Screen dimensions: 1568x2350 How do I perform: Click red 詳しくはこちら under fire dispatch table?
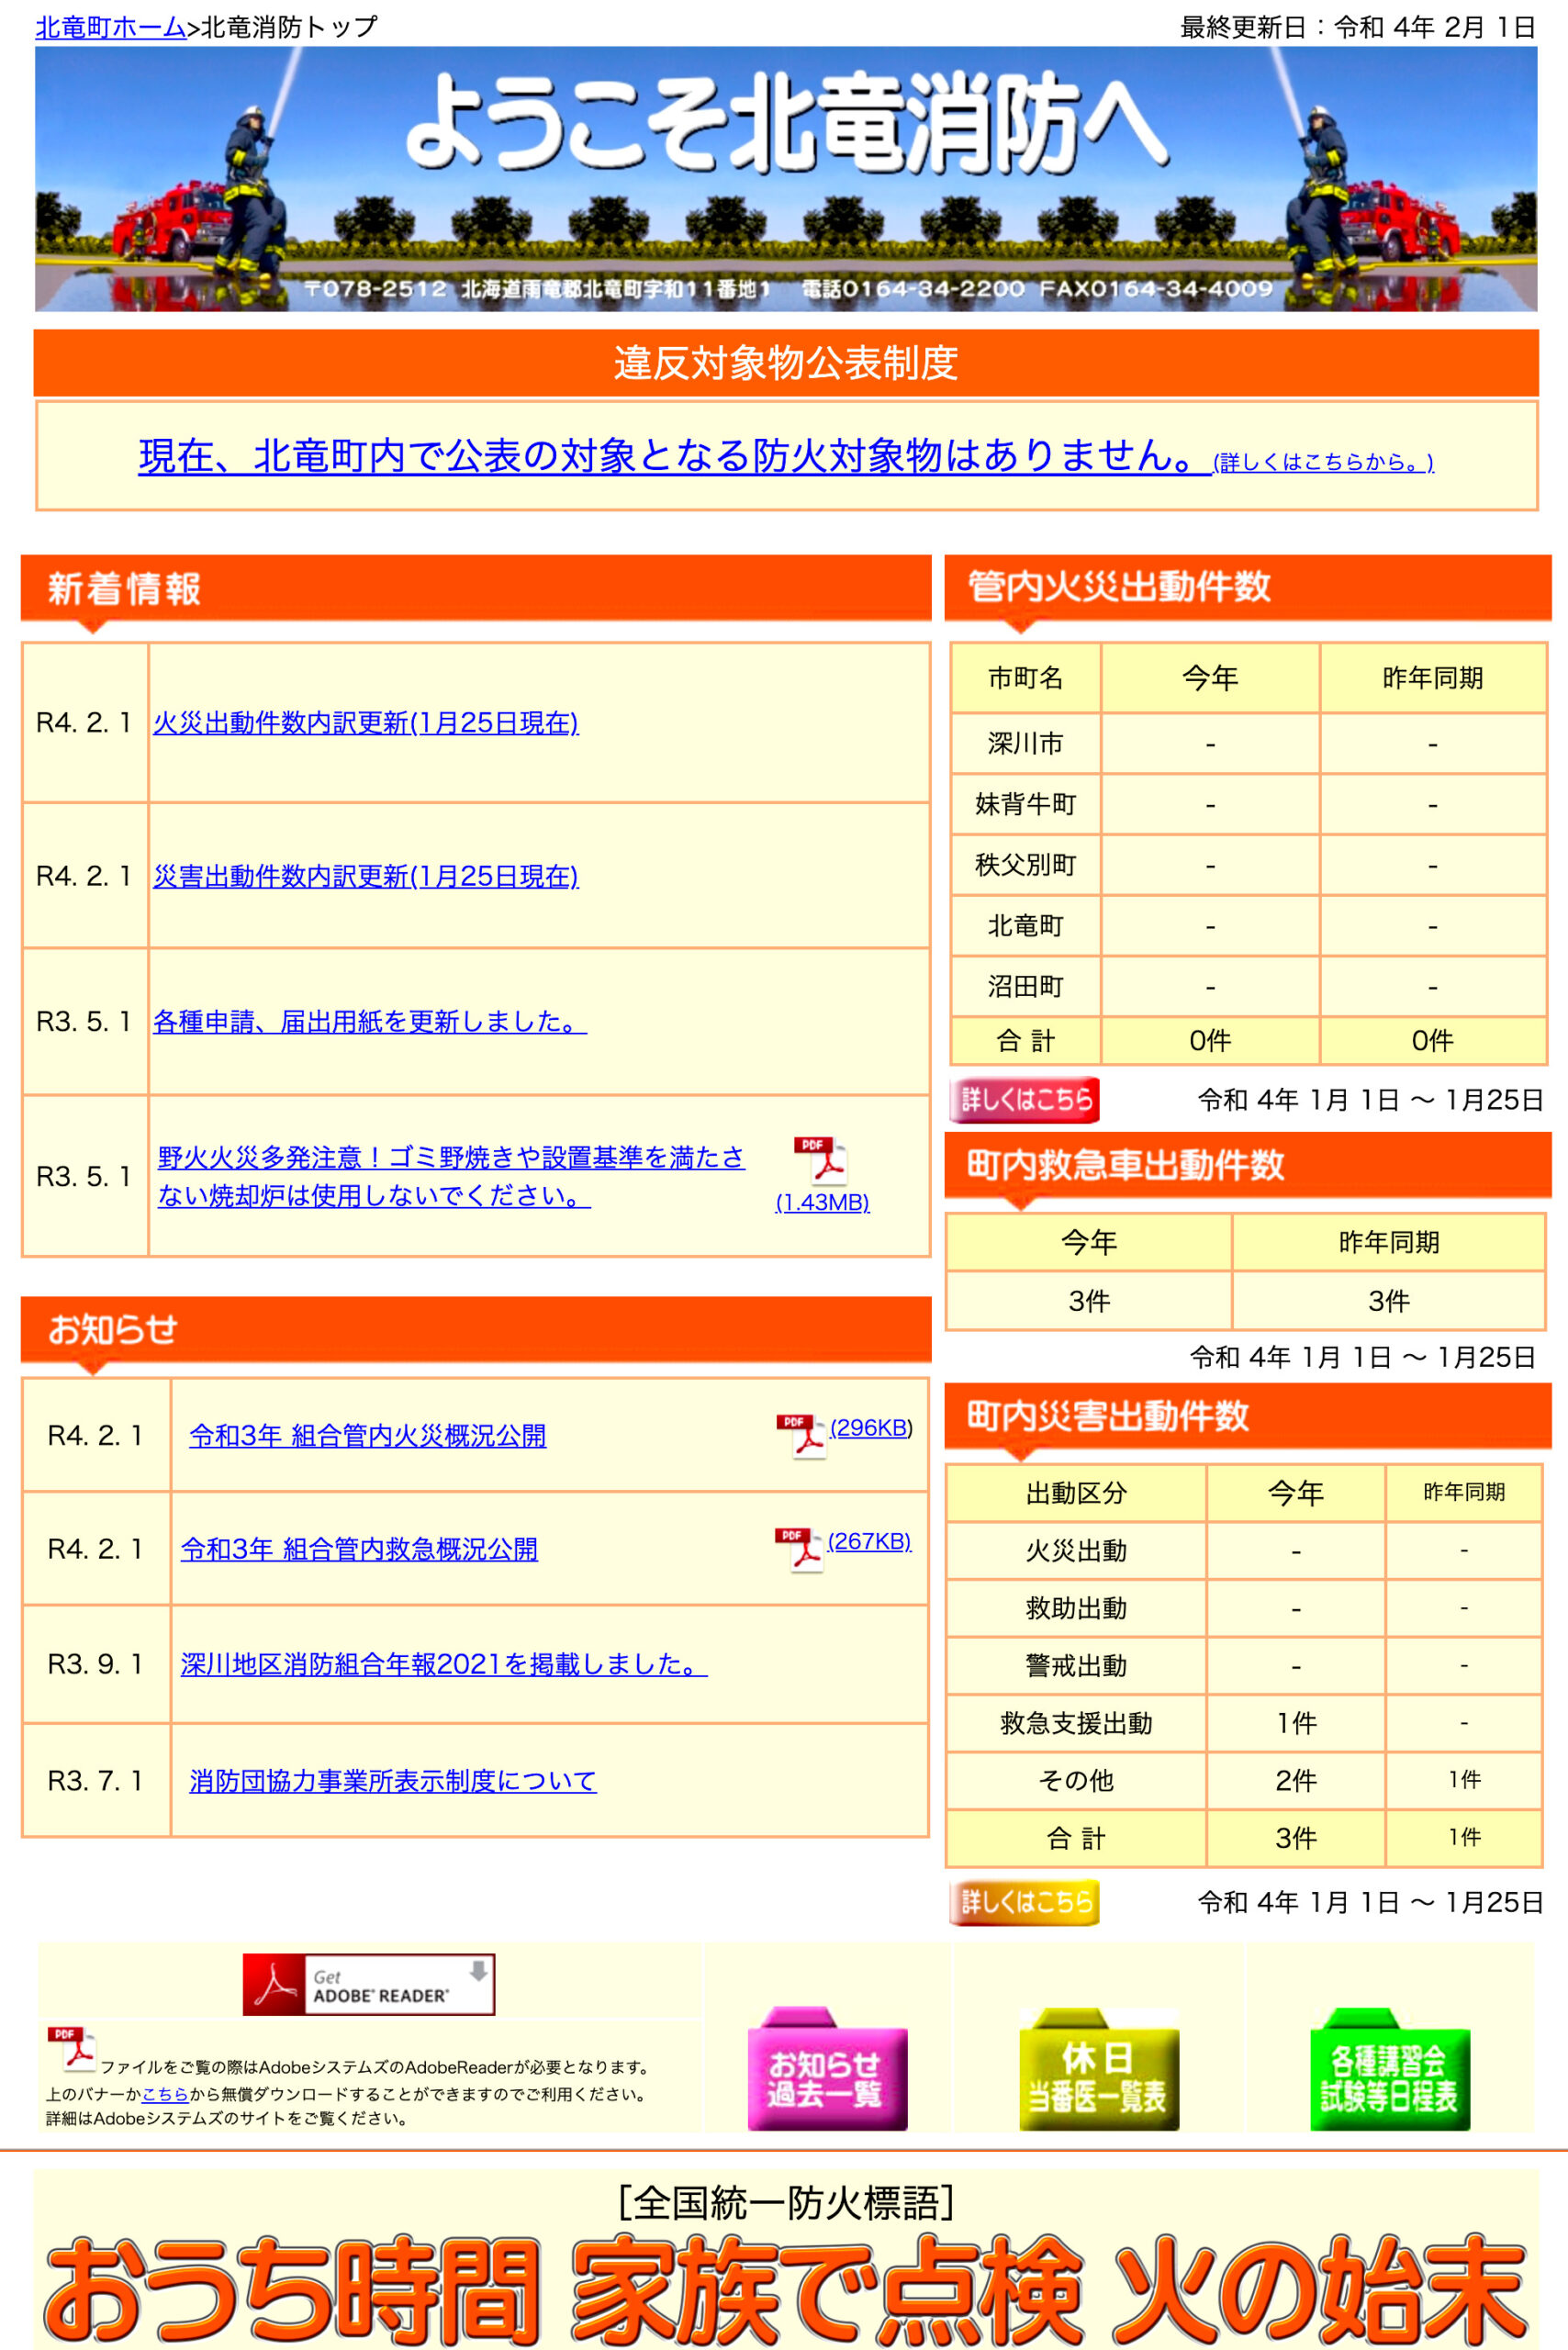coord(1022,1100)
